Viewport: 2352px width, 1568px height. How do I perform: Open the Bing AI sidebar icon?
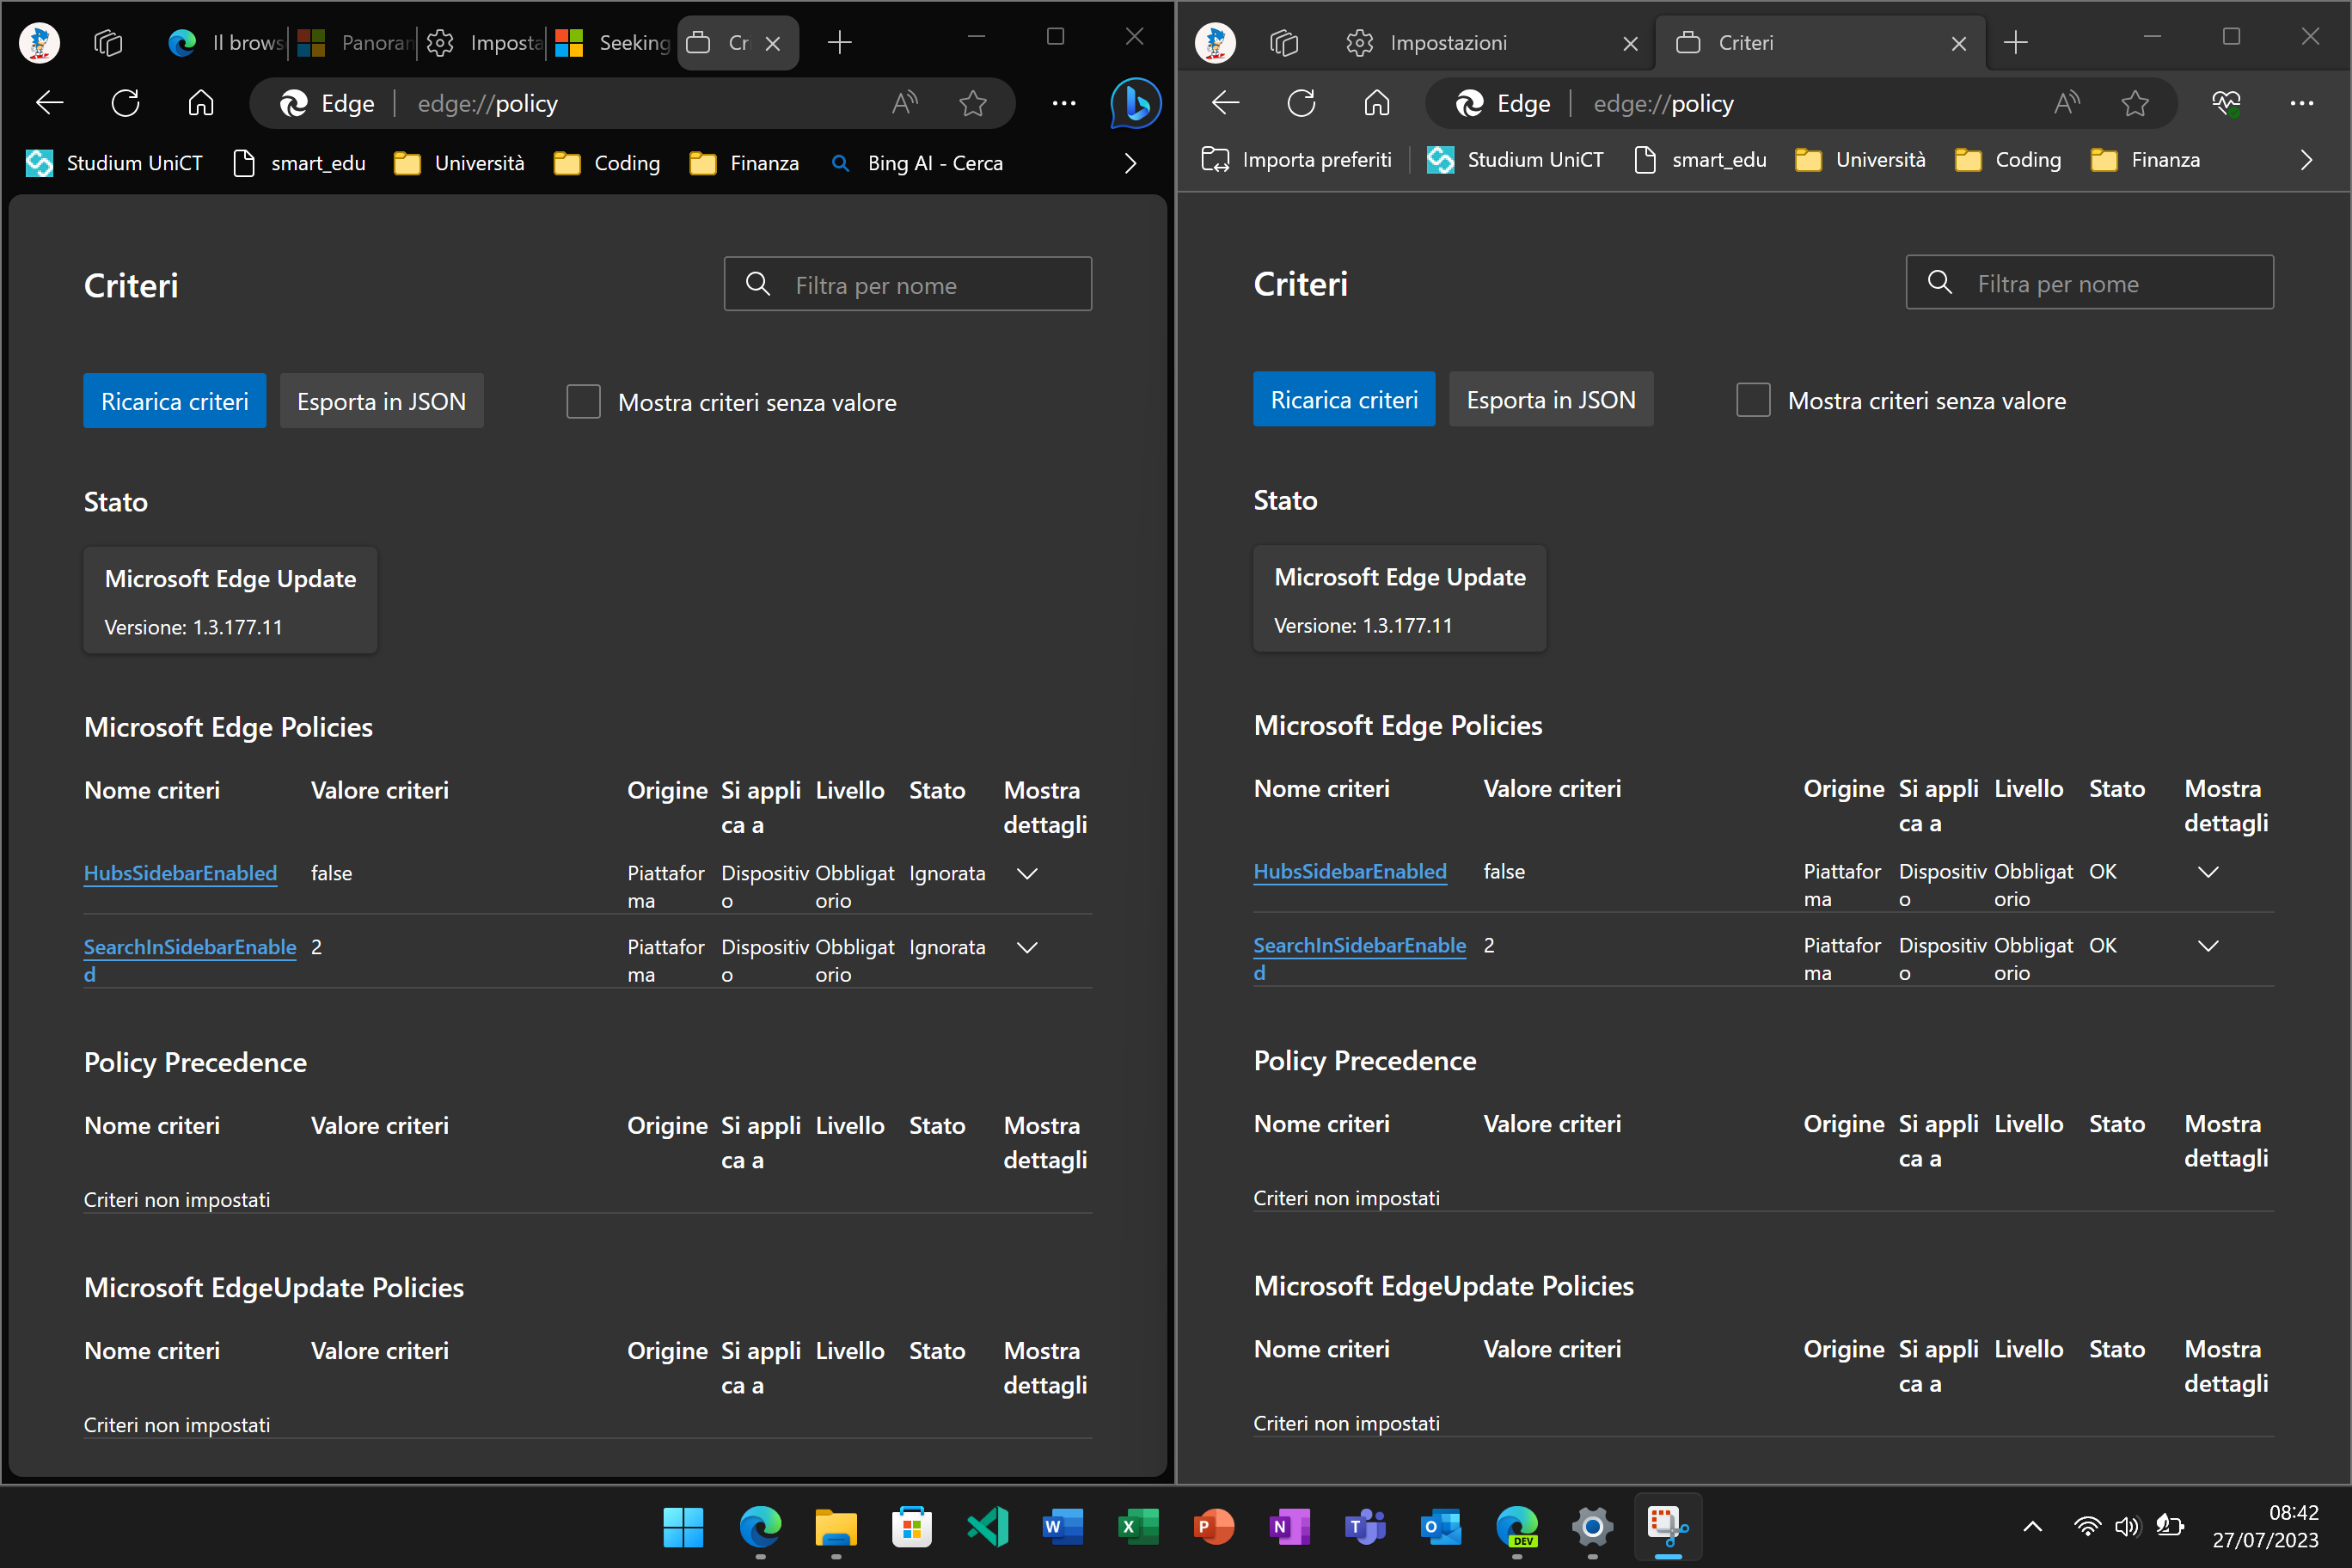click(x=1135, y=103)
